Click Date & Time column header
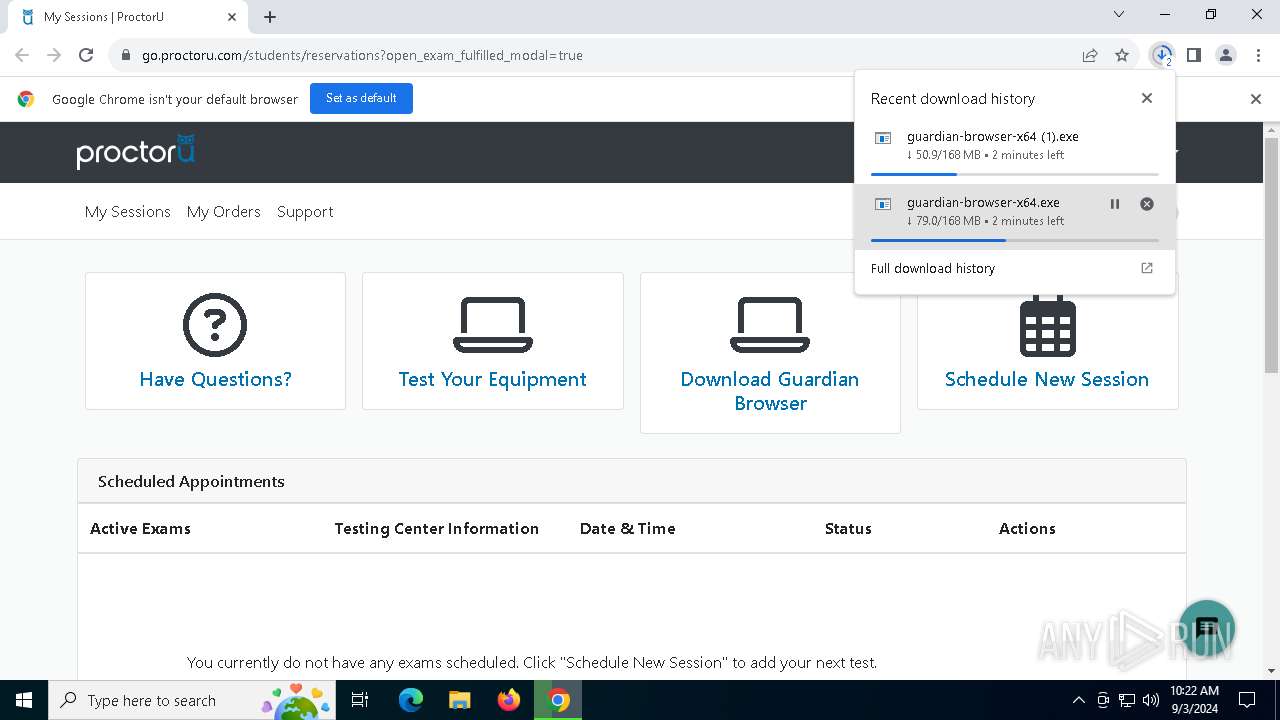Screen dimensions: 1280x720 tap(627, 528)
